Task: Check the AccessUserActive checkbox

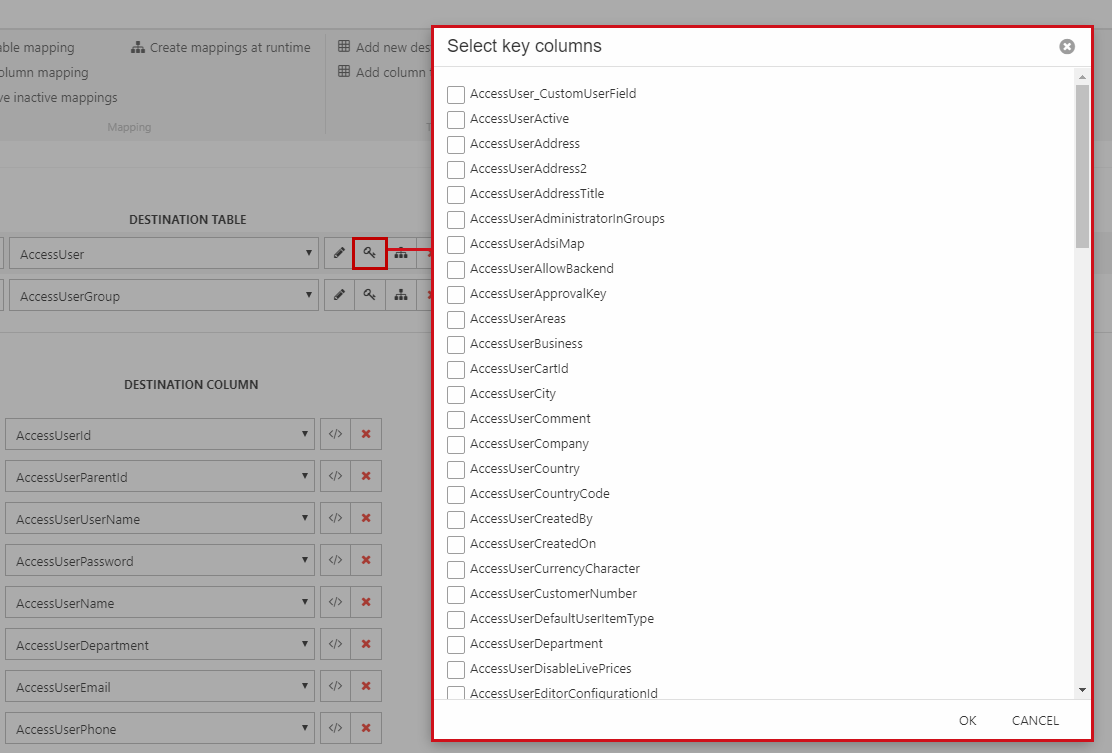Action: [x=456, y=119]
